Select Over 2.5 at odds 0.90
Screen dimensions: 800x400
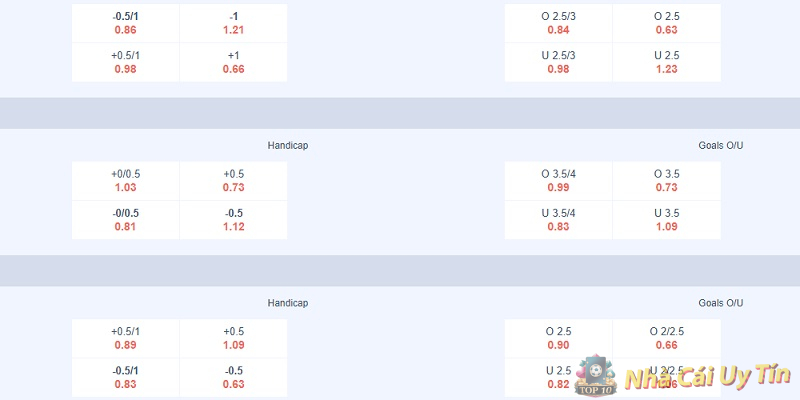(558, 338)
